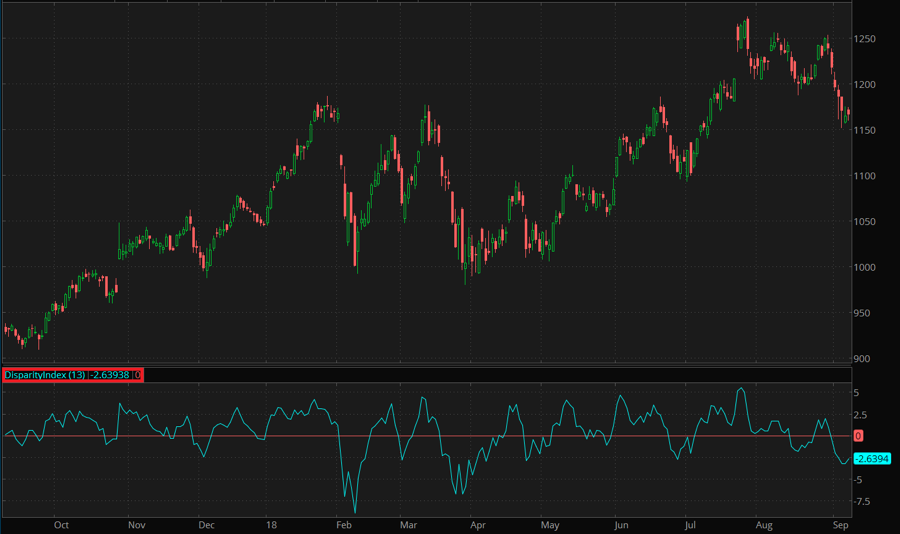Click the red 0 value in study header
This screenshot has width=900, height=534.
[x=138, y=375]
